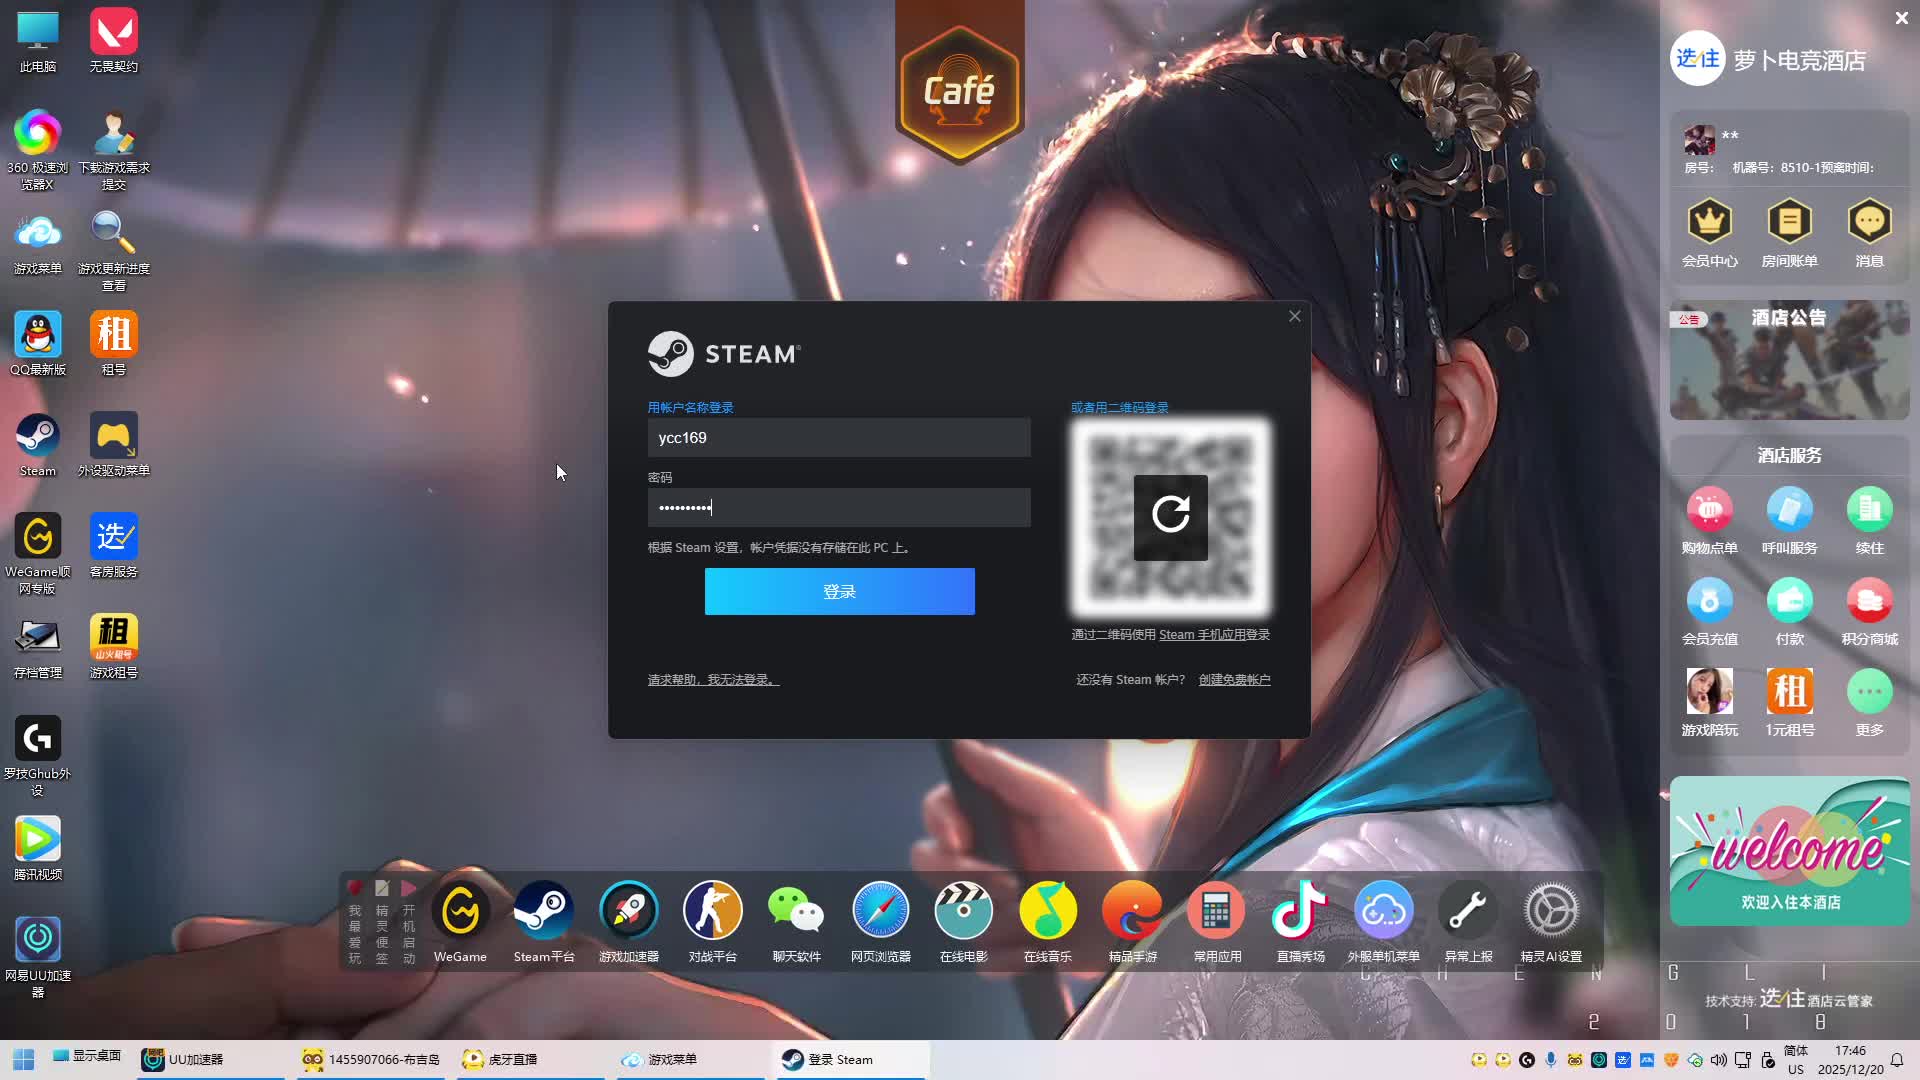Click the 酒店公告 banner thumbnail
The height and width of the screenshot is (1080, 1920).
(1789, 361)
